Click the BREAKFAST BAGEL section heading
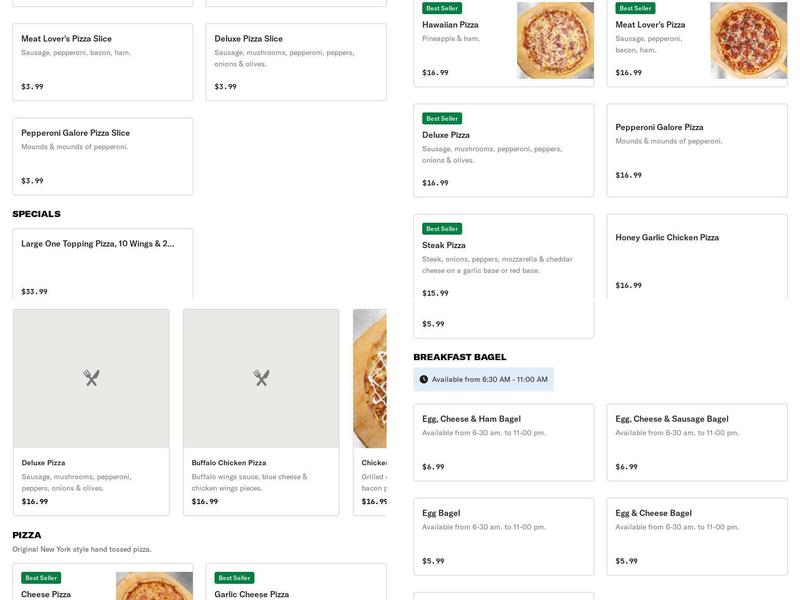This screenshot has width=800, height=600. click(x=460, y=355)
